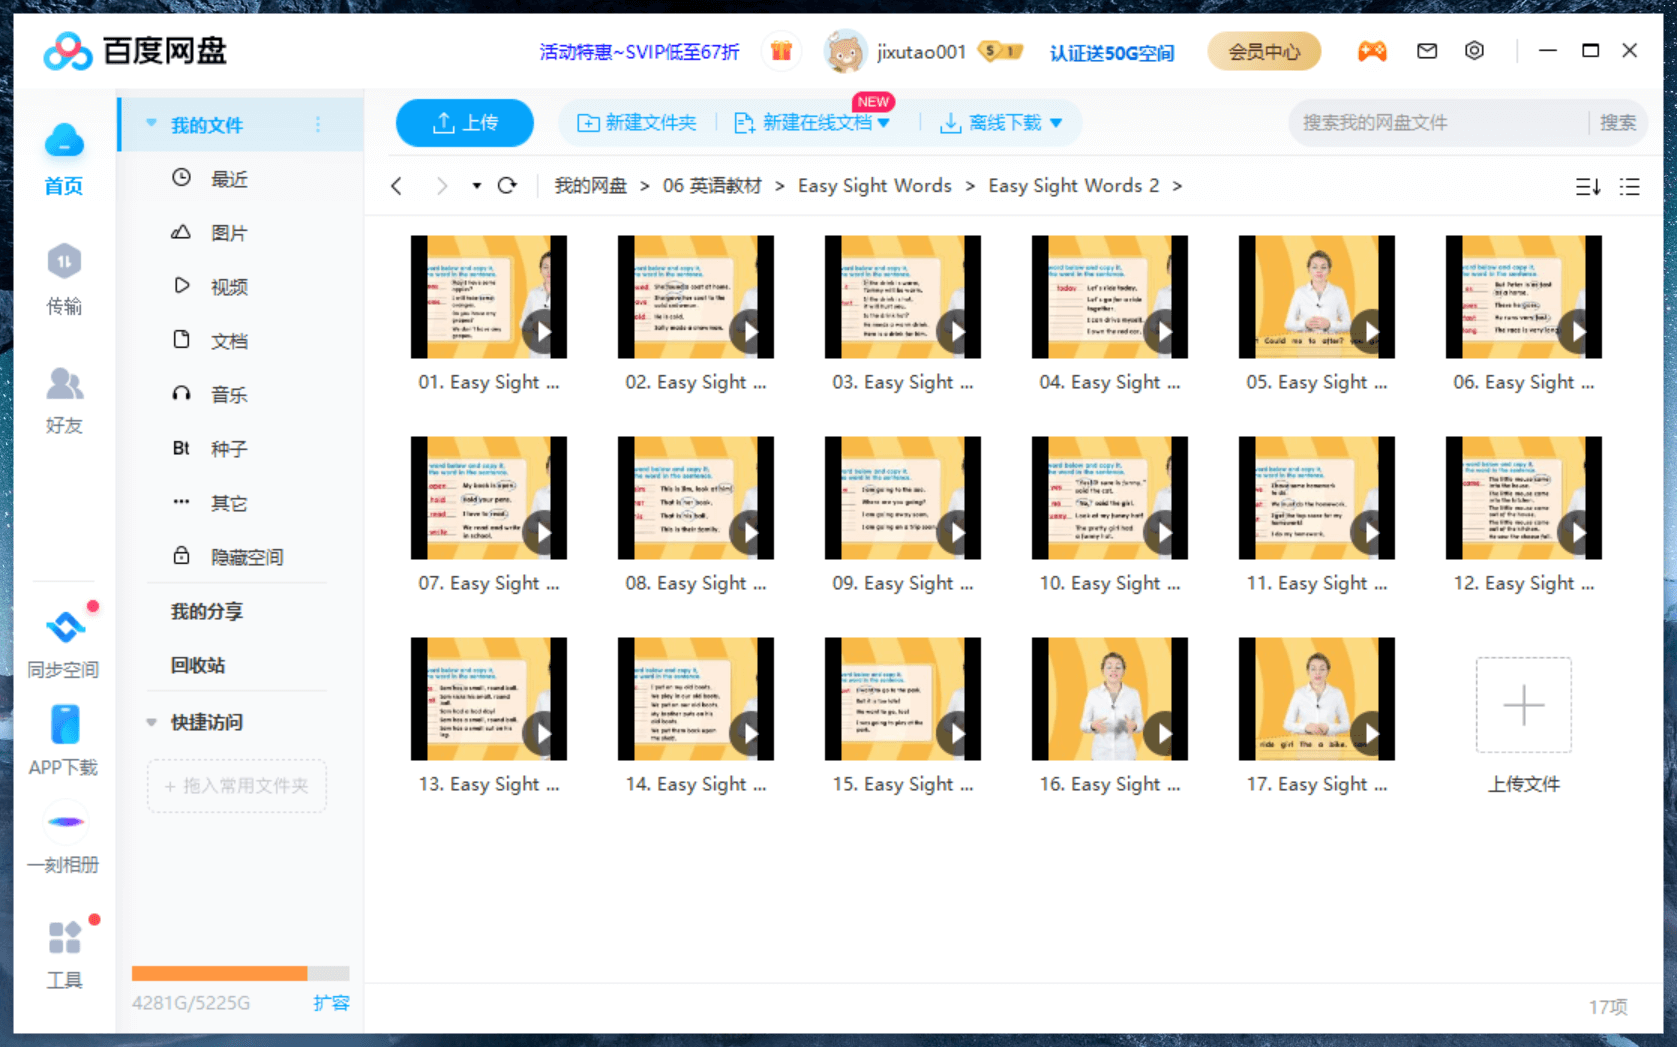
Task: Select Videos (视频) in the sidebar
Action: [228, 287]
